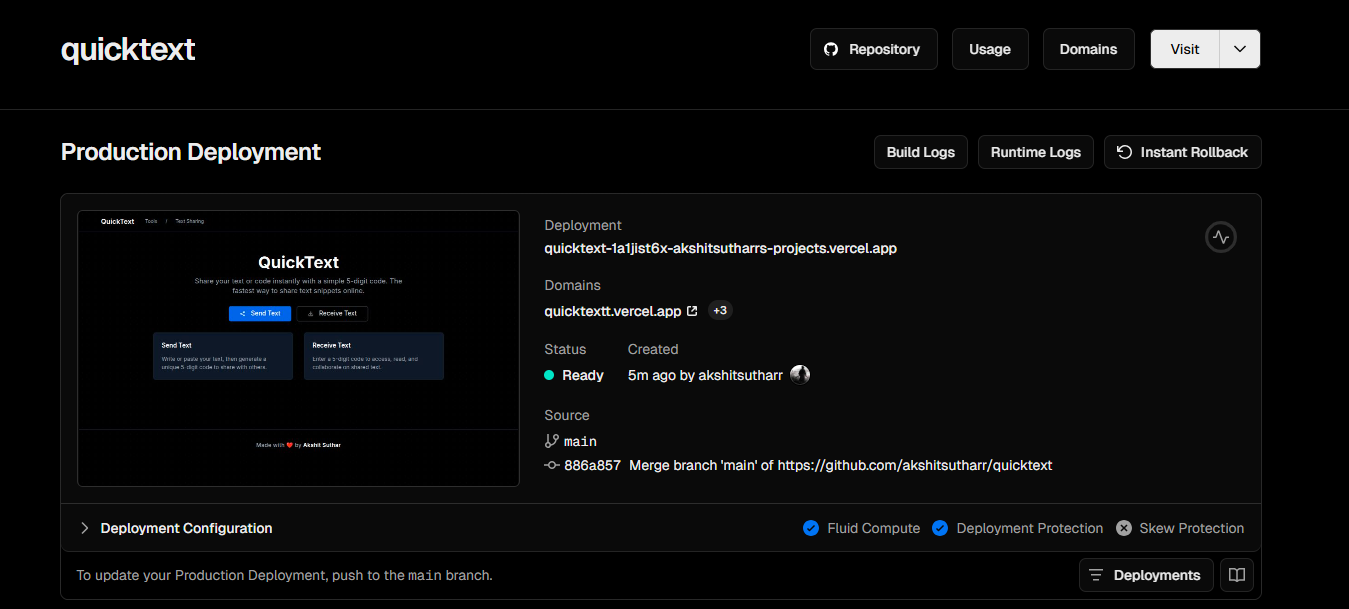Open the Deployments list button
The height and width of the screenshot is (609, 1349).
tap(1146, 575)
